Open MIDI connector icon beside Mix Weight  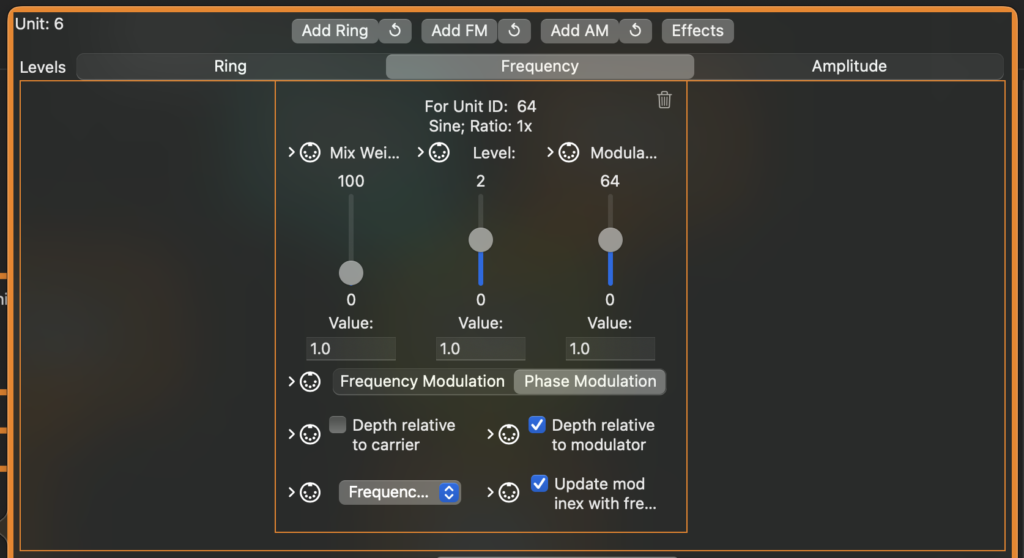pos(310,153)
